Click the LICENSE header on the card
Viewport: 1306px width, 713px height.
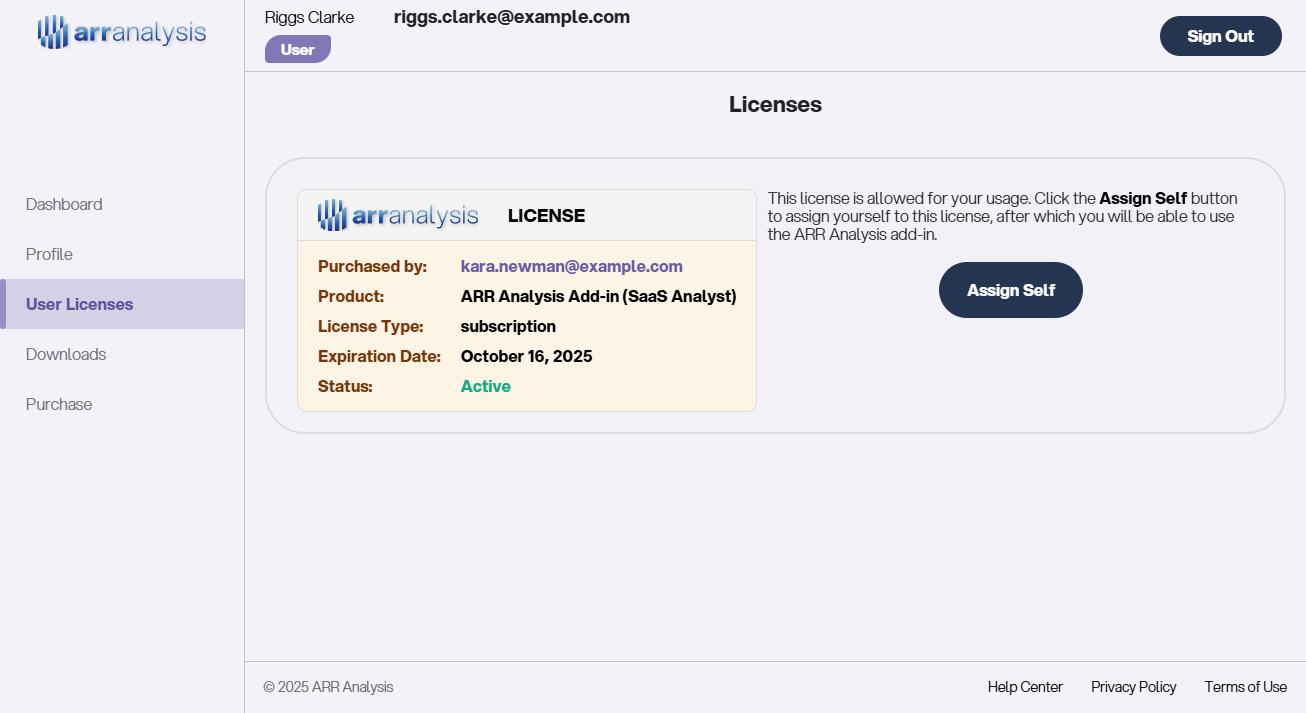(546, 215)
